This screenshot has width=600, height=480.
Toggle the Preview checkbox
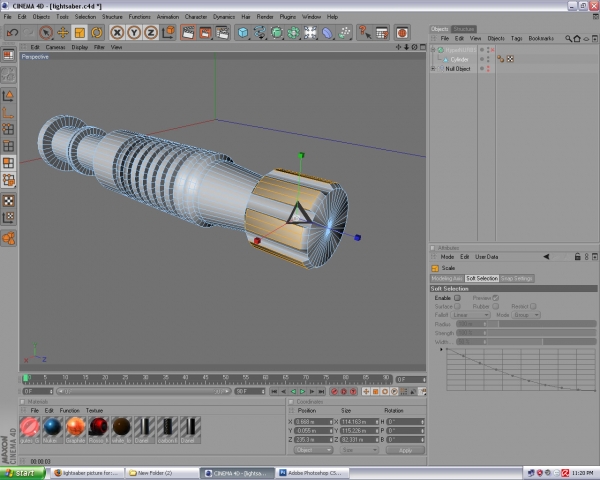tap(496, 298)
